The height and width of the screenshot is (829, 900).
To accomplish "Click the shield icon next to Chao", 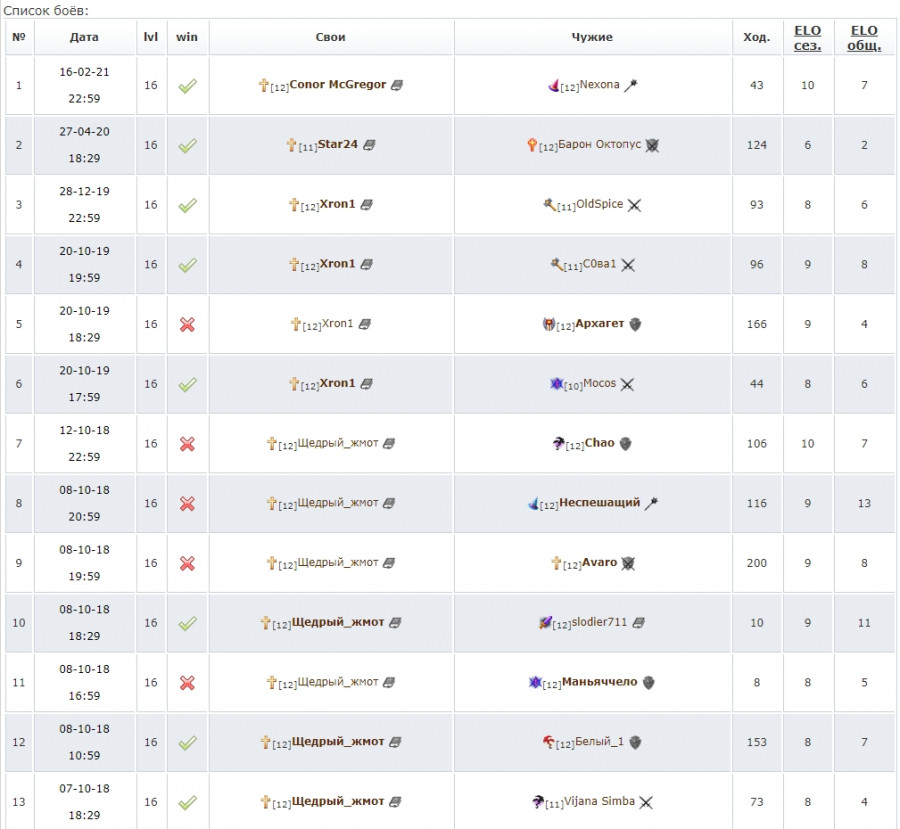I will tap(626, 444).
